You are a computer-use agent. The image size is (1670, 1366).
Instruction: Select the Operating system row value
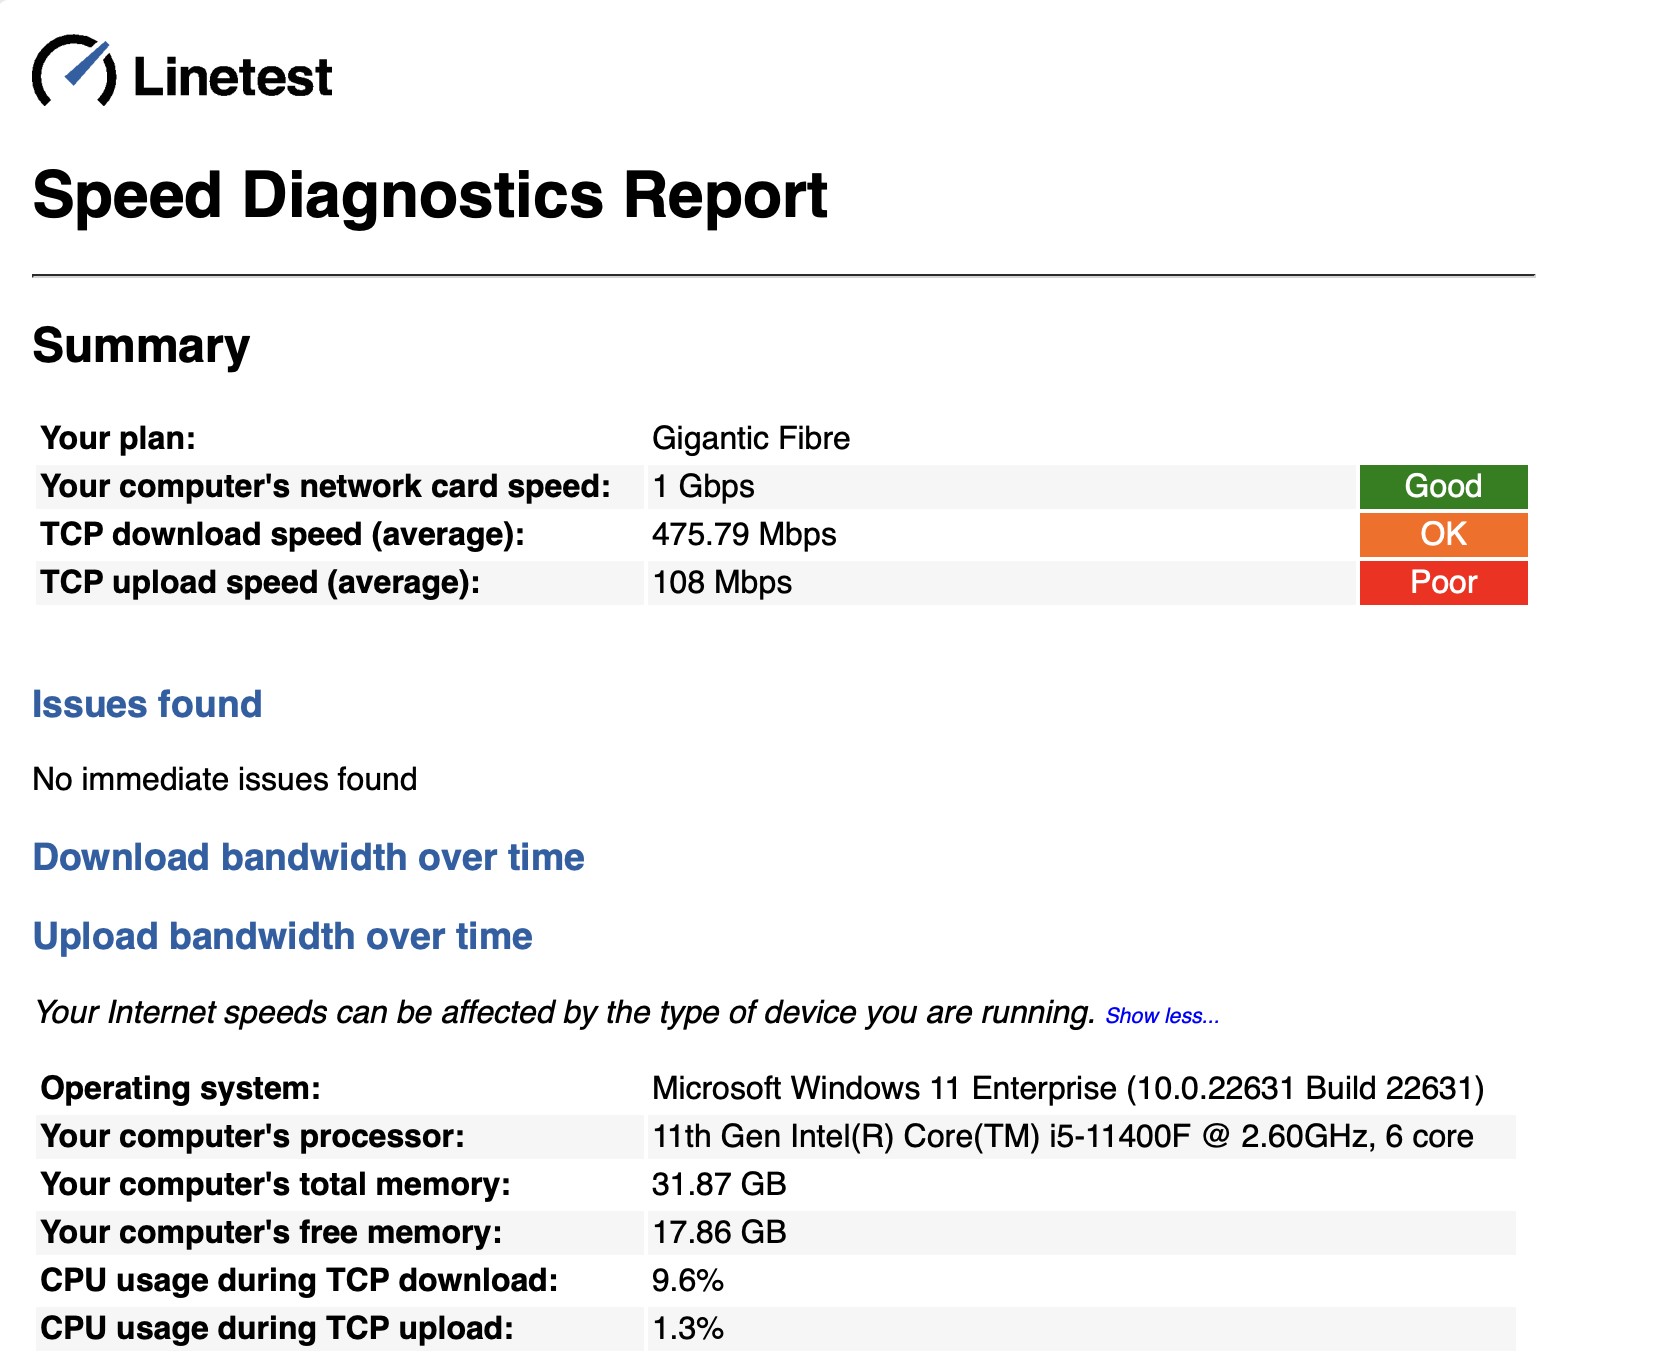click(x=1068, y=1088)
